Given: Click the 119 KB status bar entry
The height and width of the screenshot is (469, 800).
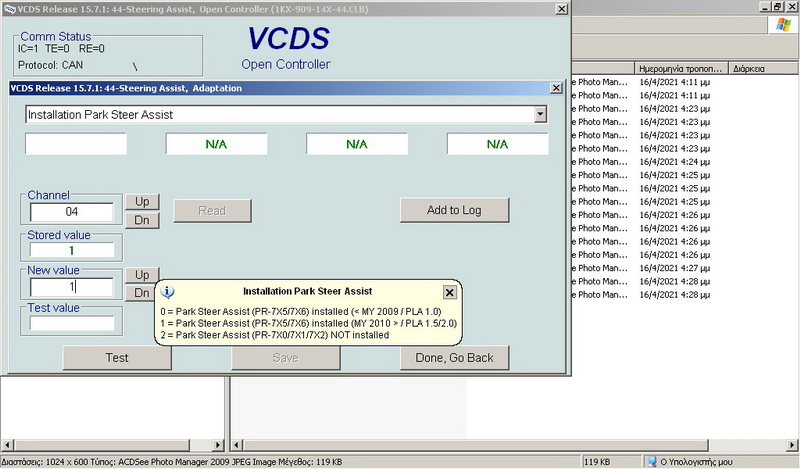Looking at the screenshot, I should click(598, 462).
